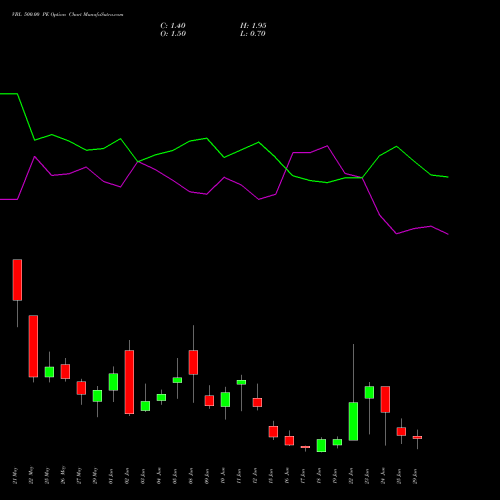The height and width of the screenshot is (500, 500).
Task: Click the 22 May date axis label
Action: (31, 476)
